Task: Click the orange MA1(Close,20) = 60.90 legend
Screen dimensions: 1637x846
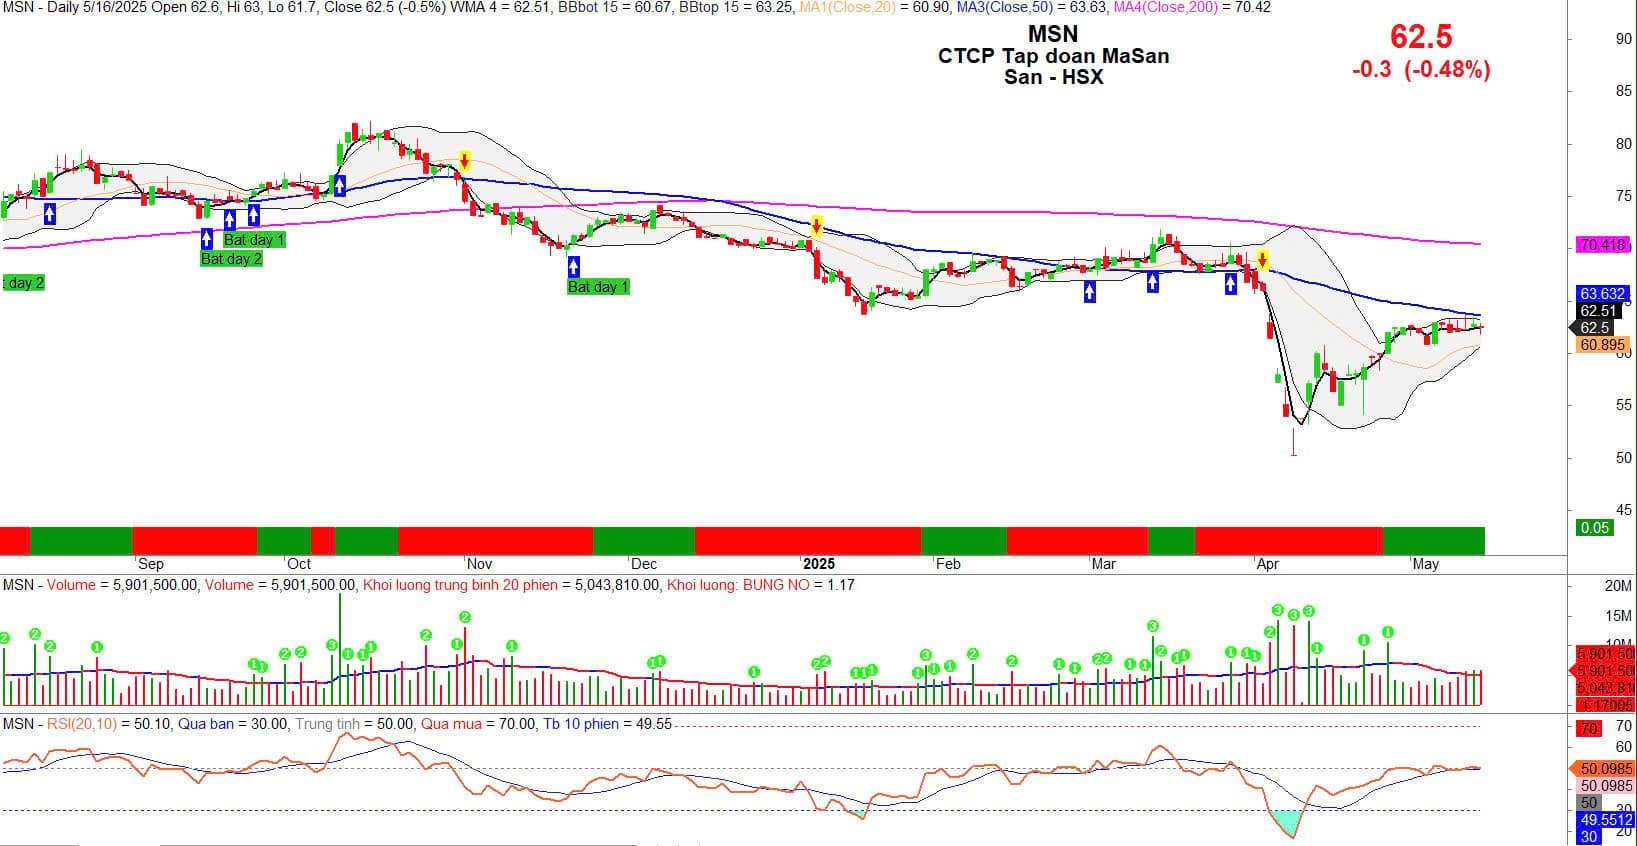Action: 873,7
